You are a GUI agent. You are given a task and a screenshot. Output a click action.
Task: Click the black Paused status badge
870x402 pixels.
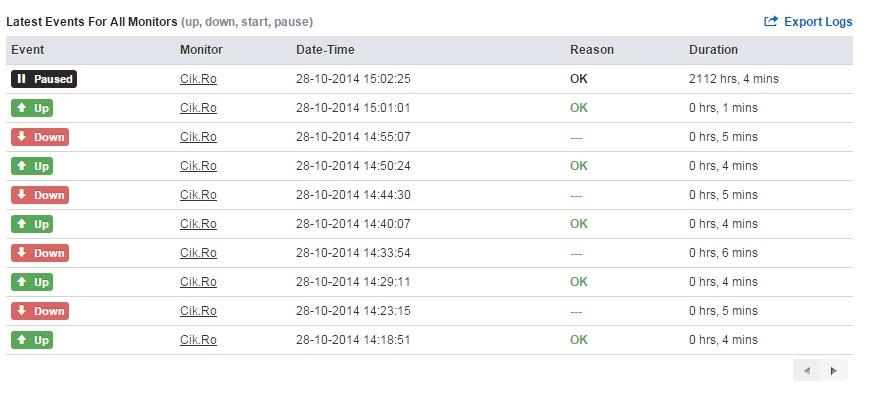pos(44,79)
